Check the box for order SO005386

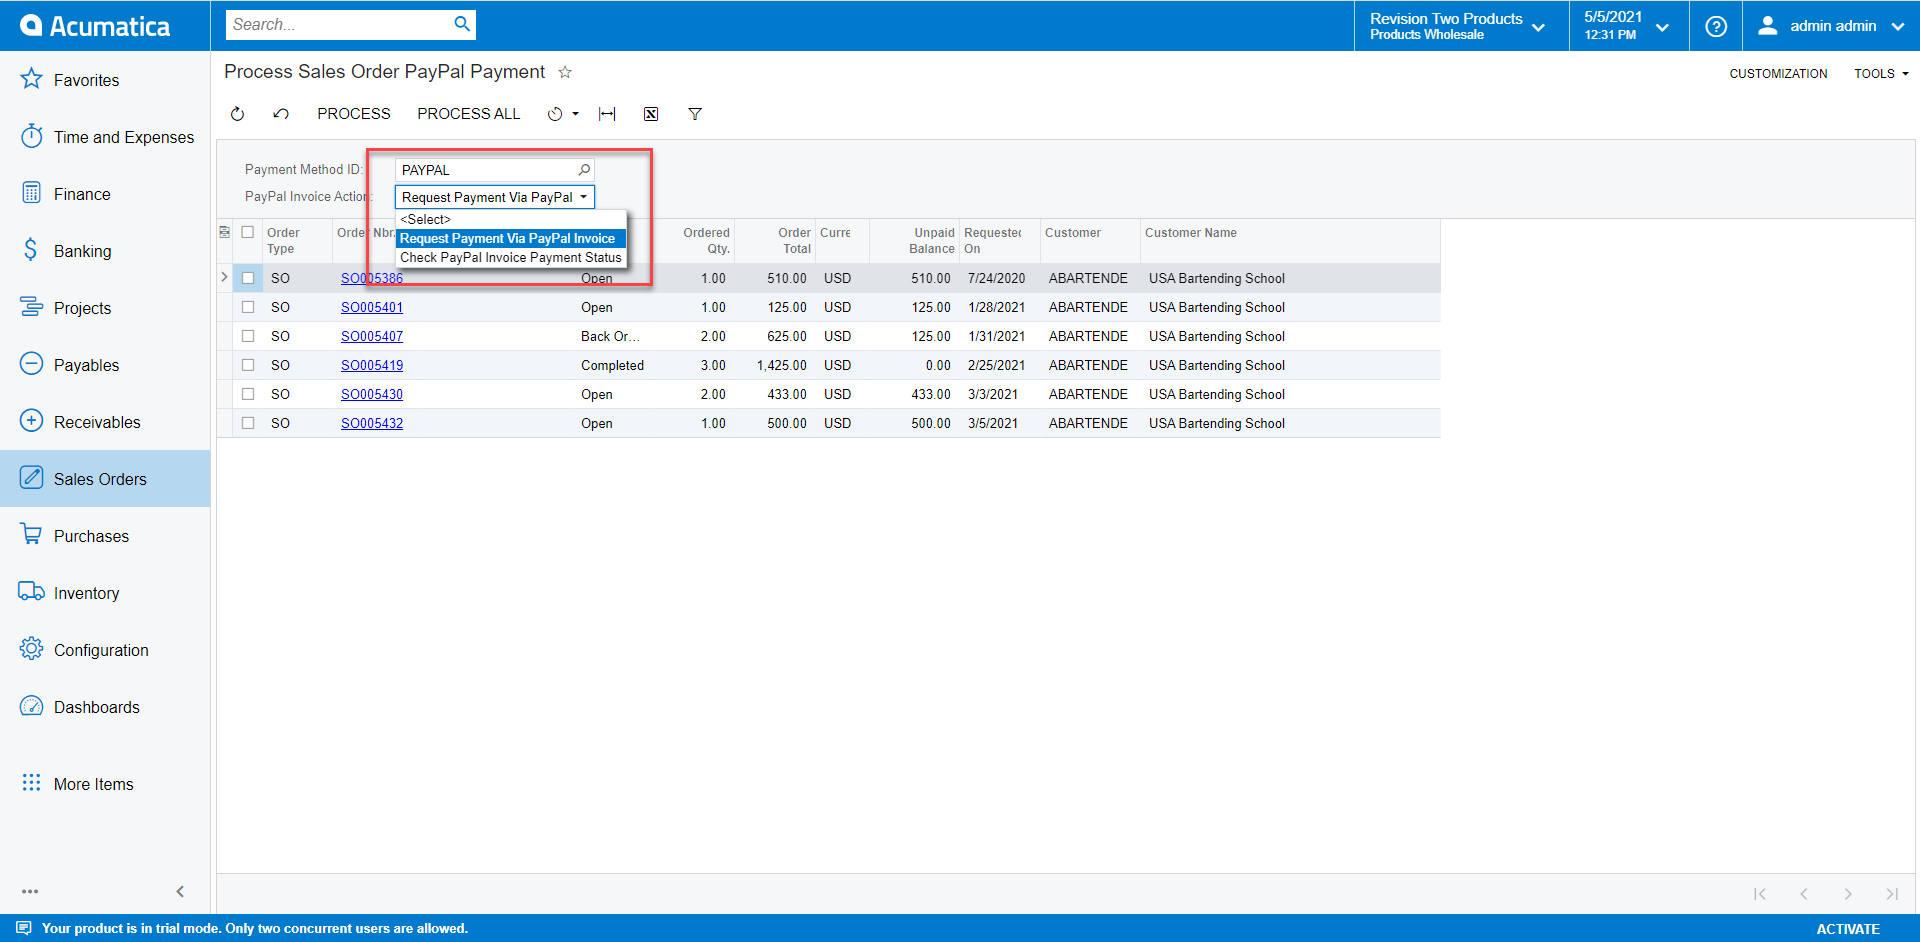coord(248,278)
